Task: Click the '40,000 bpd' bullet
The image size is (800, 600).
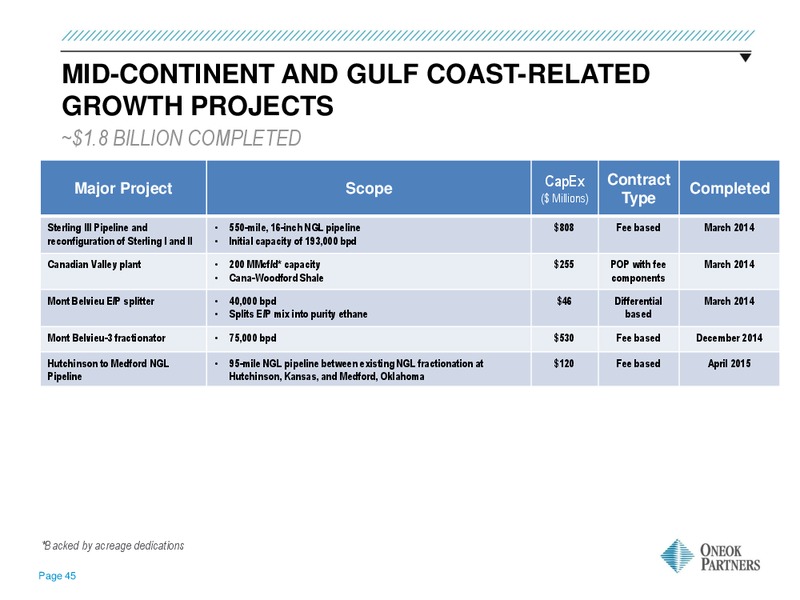Action: coord(253,301)
